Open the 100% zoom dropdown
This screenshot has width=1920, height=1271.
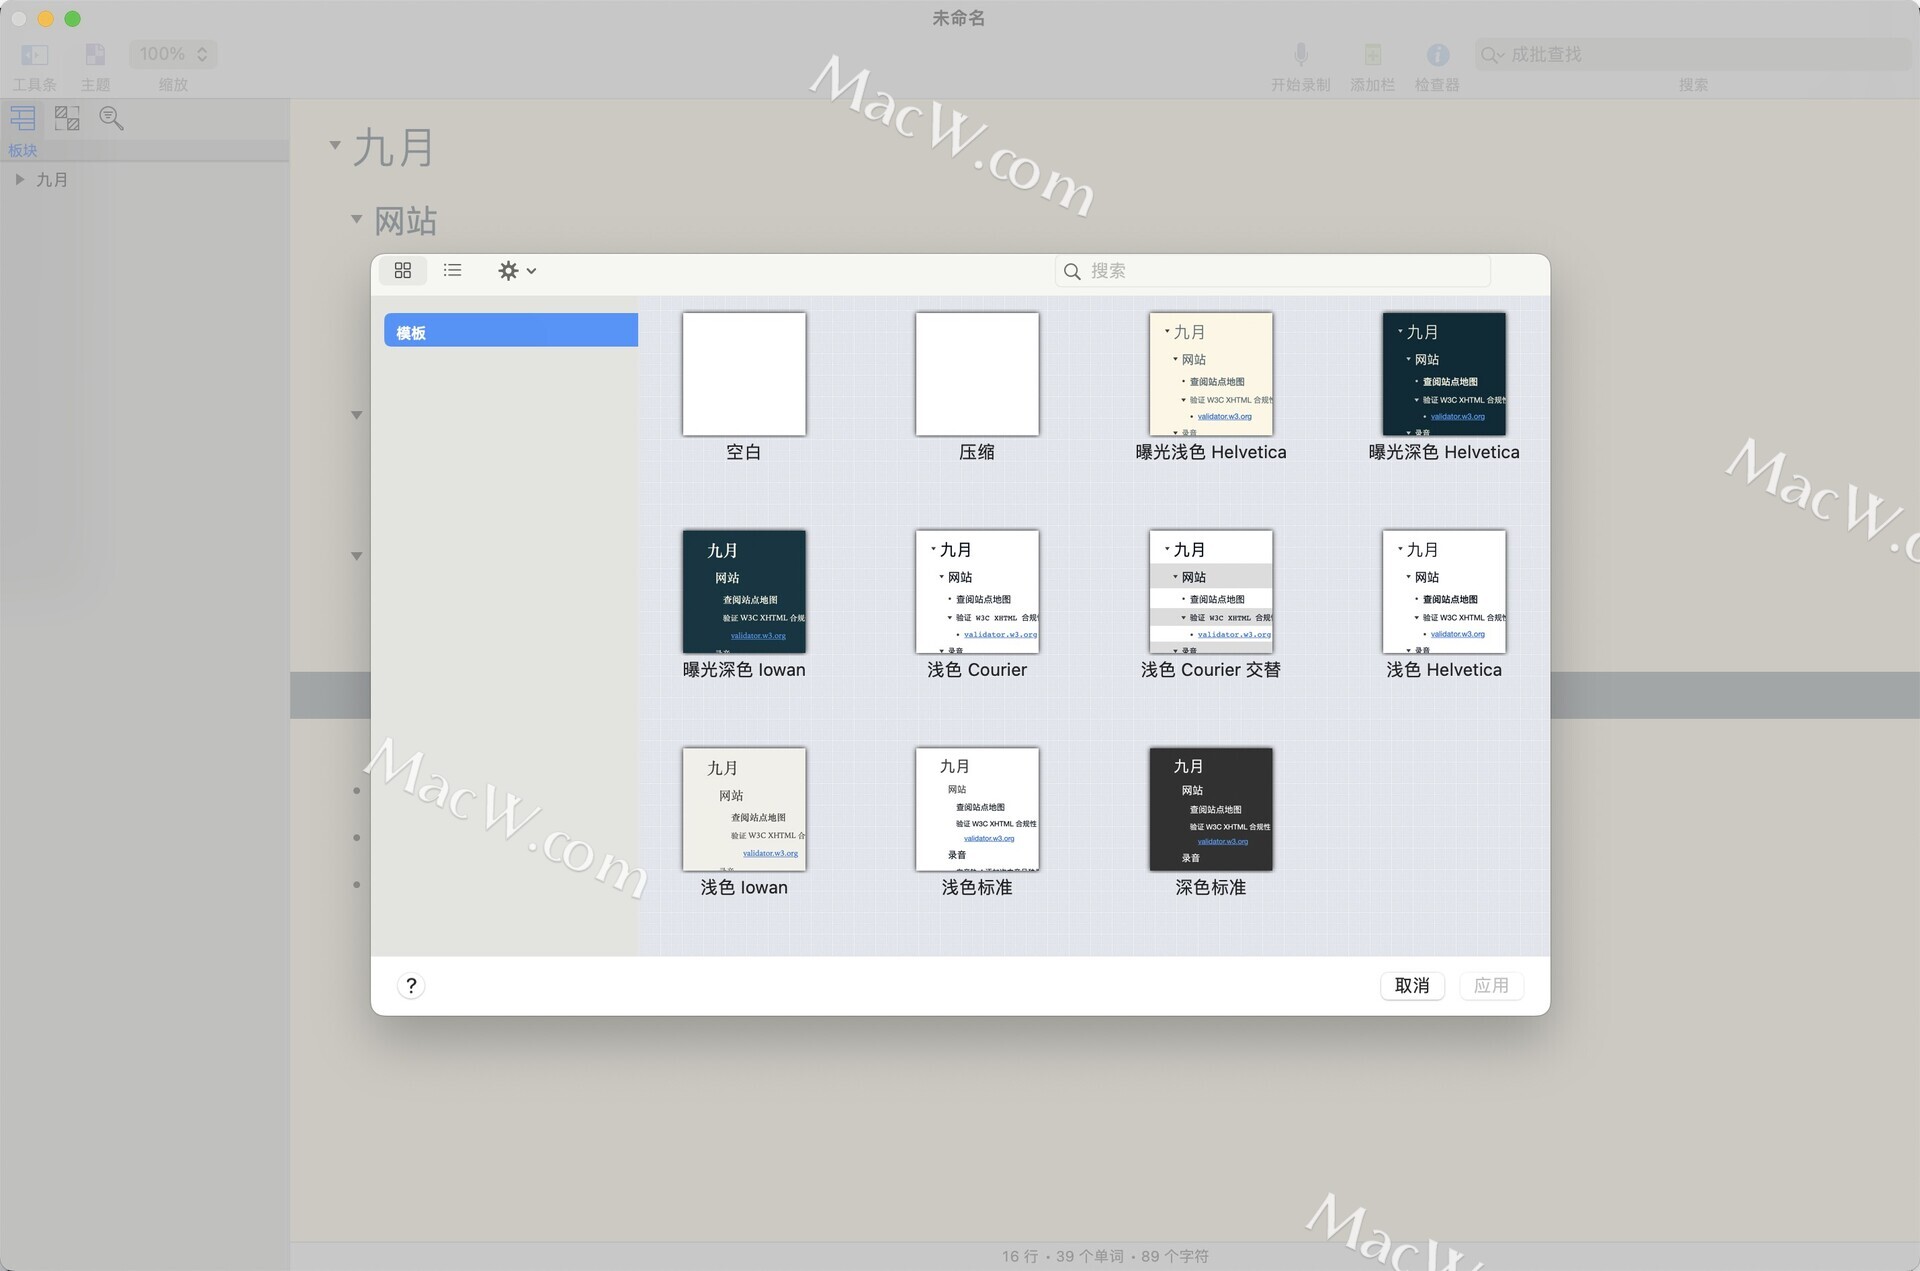pyautogui.click(x=173, y=54)
